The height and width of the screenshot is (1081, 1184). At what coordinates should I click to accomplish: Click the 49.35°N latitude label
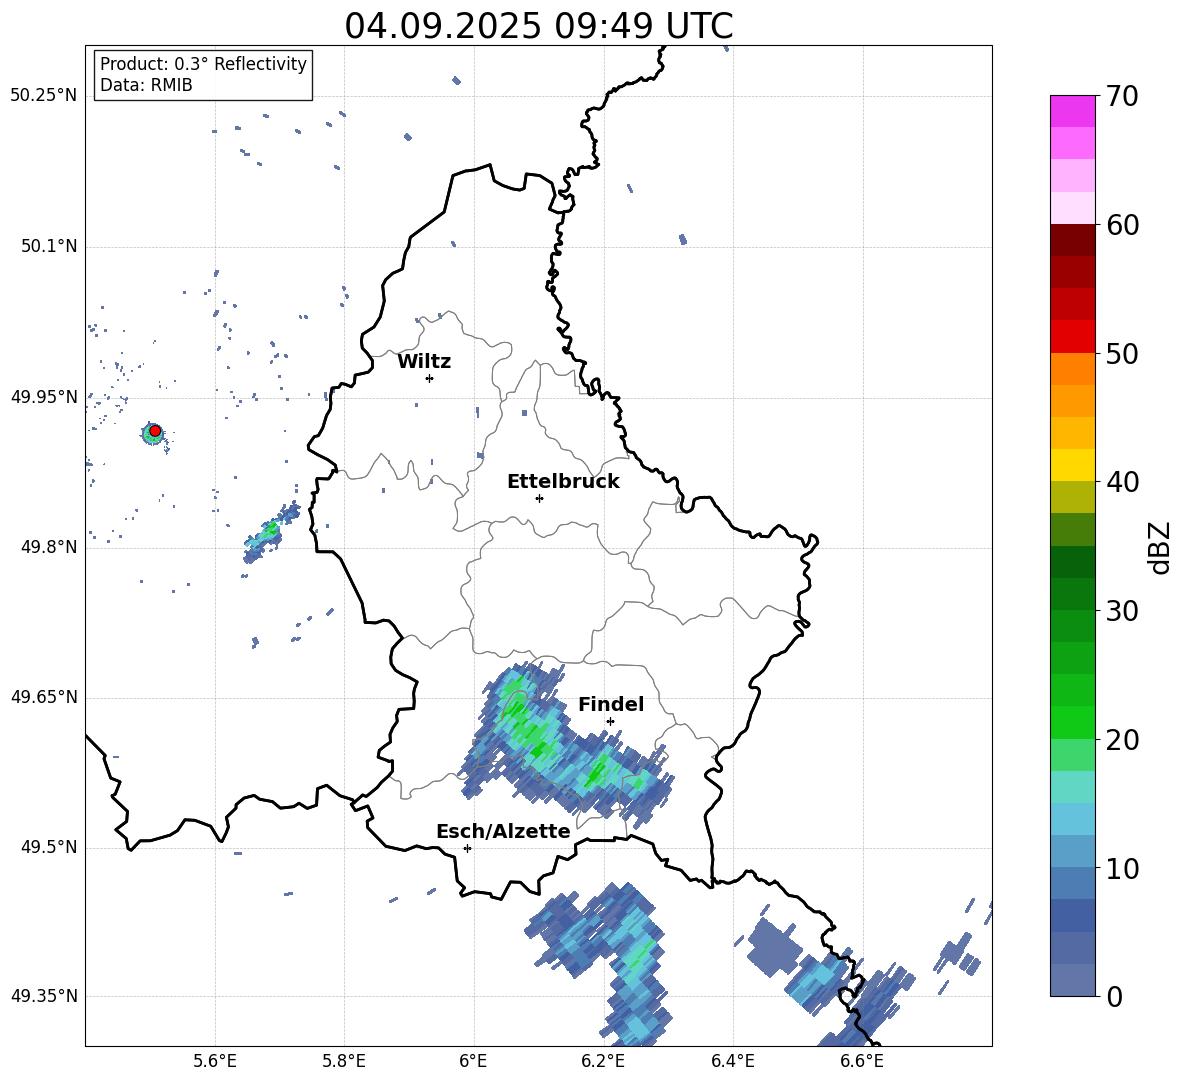click(44, 996)
